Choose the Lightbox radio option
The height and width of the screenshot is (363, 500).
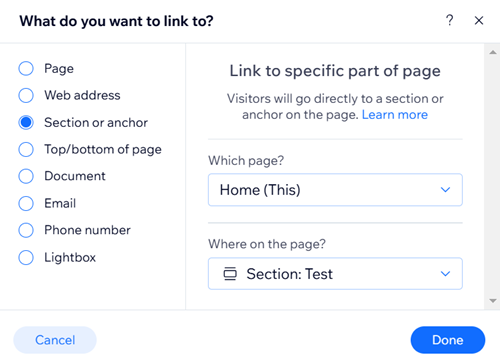(x=26, y=257)
